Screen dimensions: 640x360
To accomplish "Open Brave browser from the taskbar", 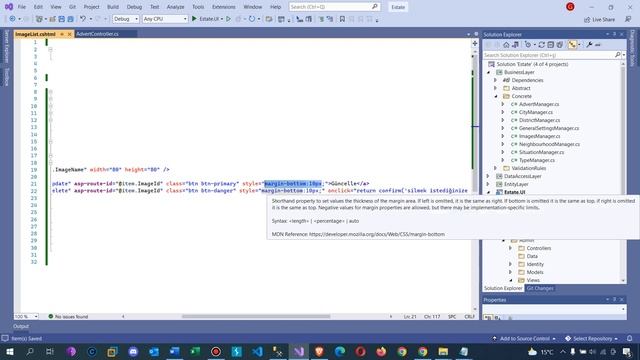I will [319, 351].
